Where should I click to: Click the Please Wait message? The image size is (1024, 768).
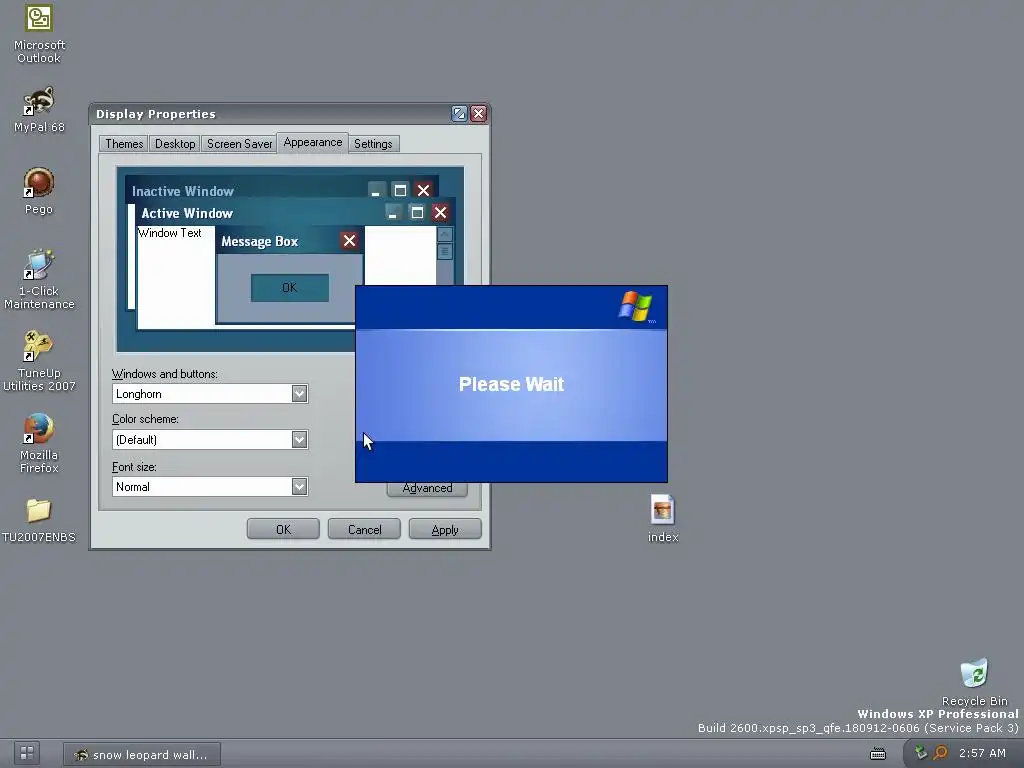511,384
